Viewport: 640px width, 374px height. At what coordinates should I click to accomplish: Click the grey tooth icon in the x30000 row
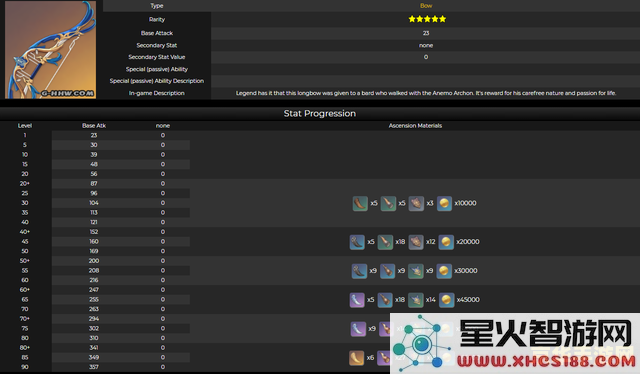pyautogui.click(x=359, y=271)
